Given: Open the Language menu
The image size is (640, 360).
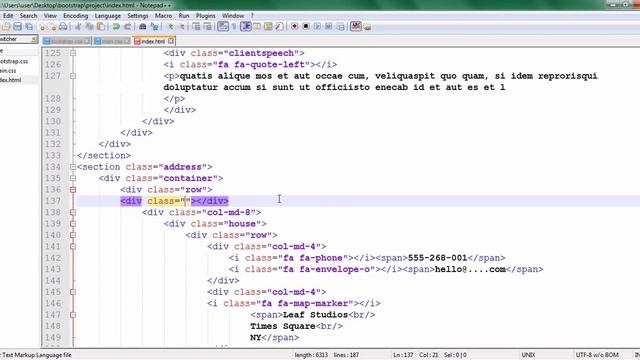Looking at the screenshot, I should point(108,16).
